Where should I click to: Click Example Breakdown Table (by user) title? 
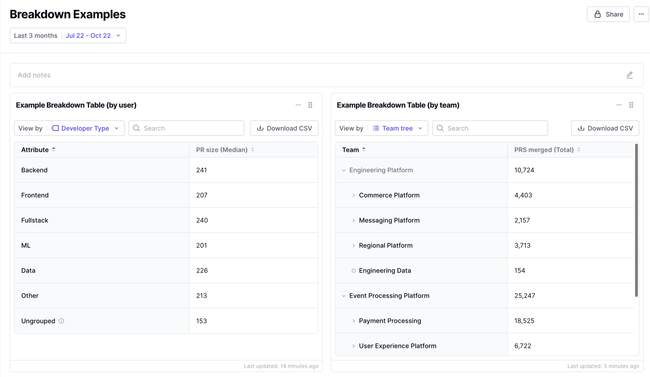point(76,105)
